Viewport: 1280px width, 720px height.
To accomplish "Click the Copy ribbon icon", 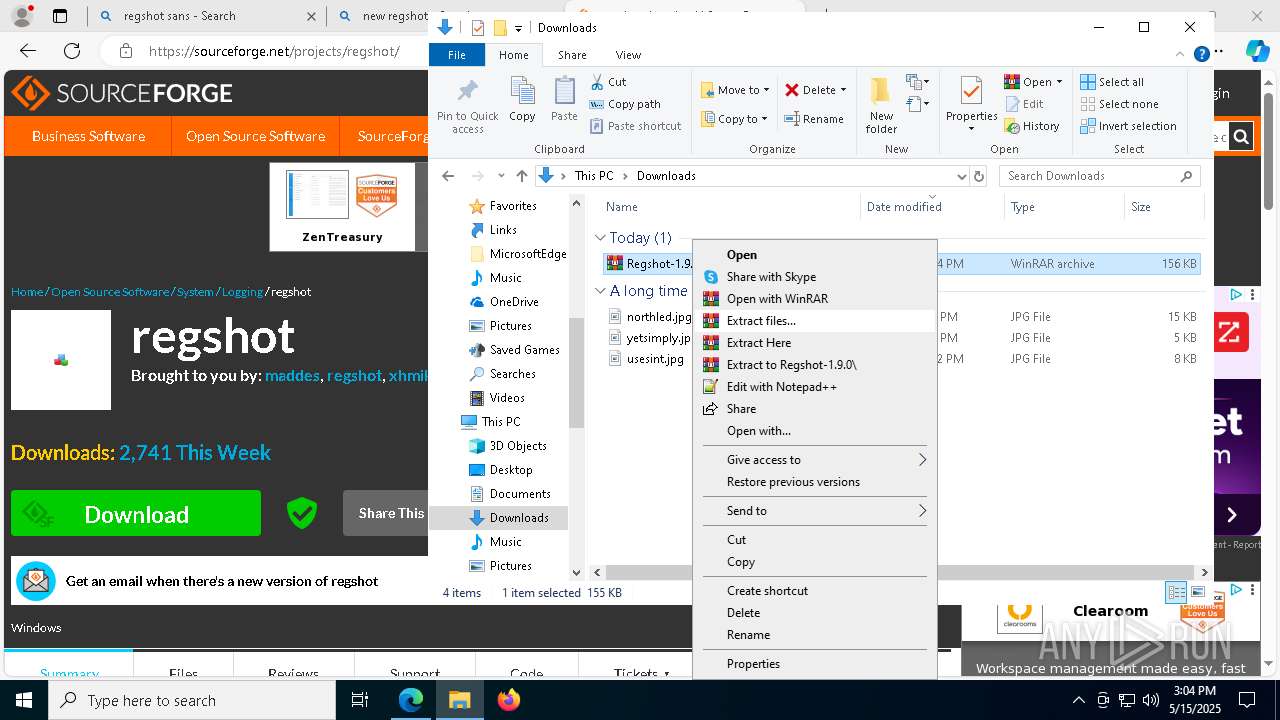I will pyautogui.click(x=522, y=100).
